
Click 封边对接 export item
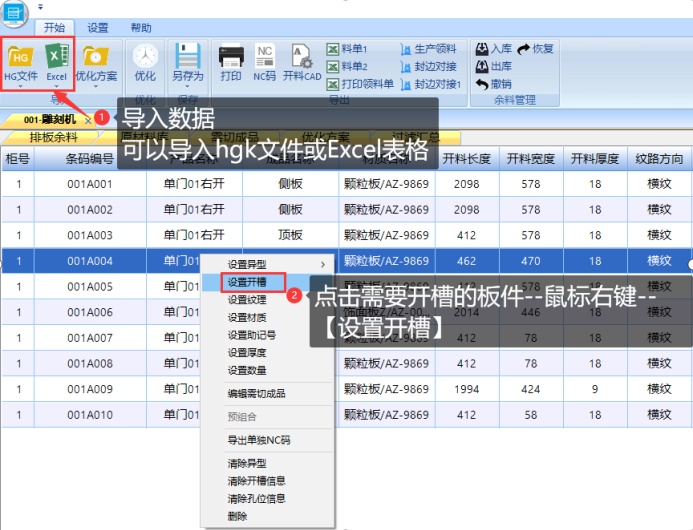(x=428, y=66)
